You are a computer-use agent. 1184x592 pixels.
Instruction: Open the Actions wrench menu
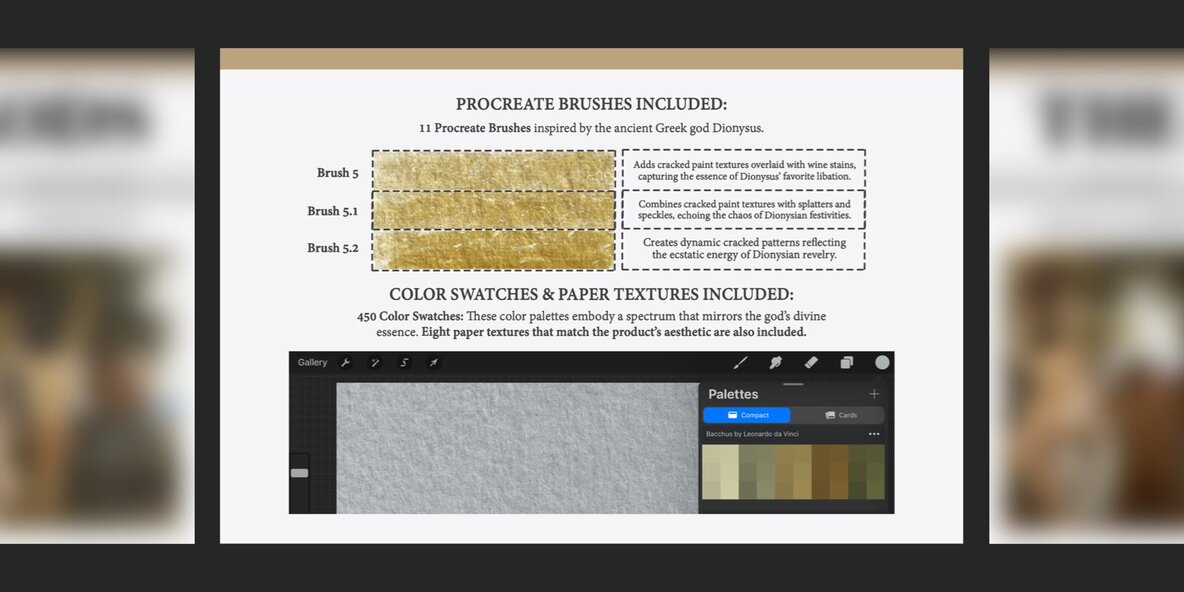pos(346,363)
